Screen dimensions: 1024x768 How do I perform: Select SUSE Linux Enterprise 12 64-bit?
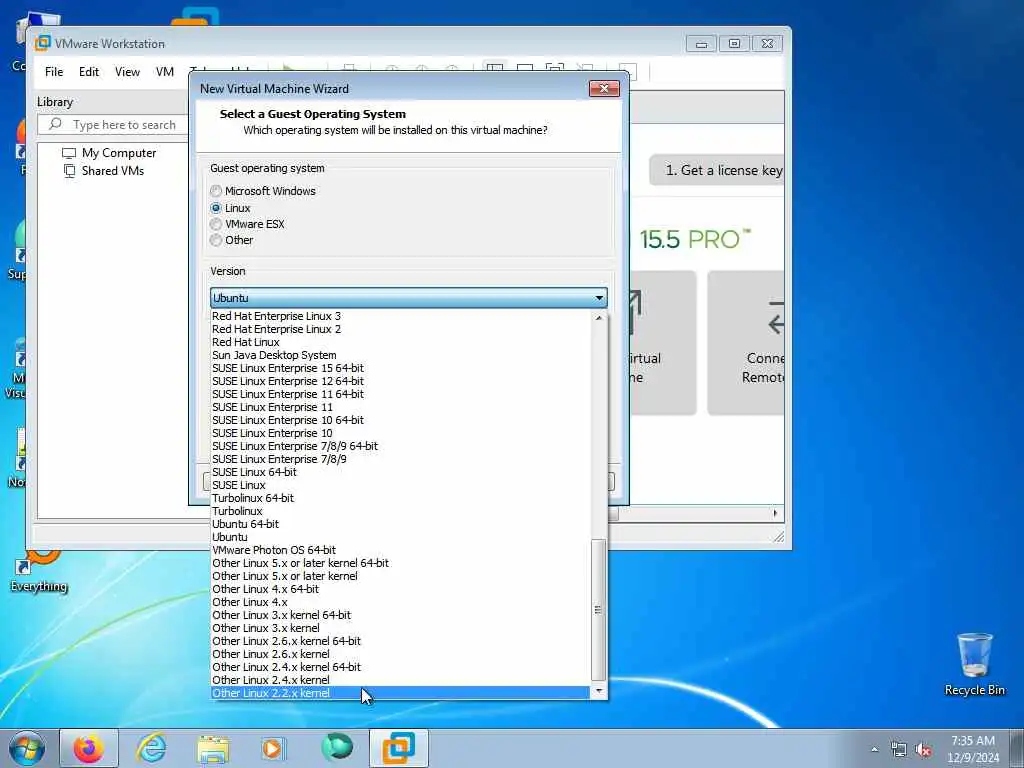tap(400, 381)
